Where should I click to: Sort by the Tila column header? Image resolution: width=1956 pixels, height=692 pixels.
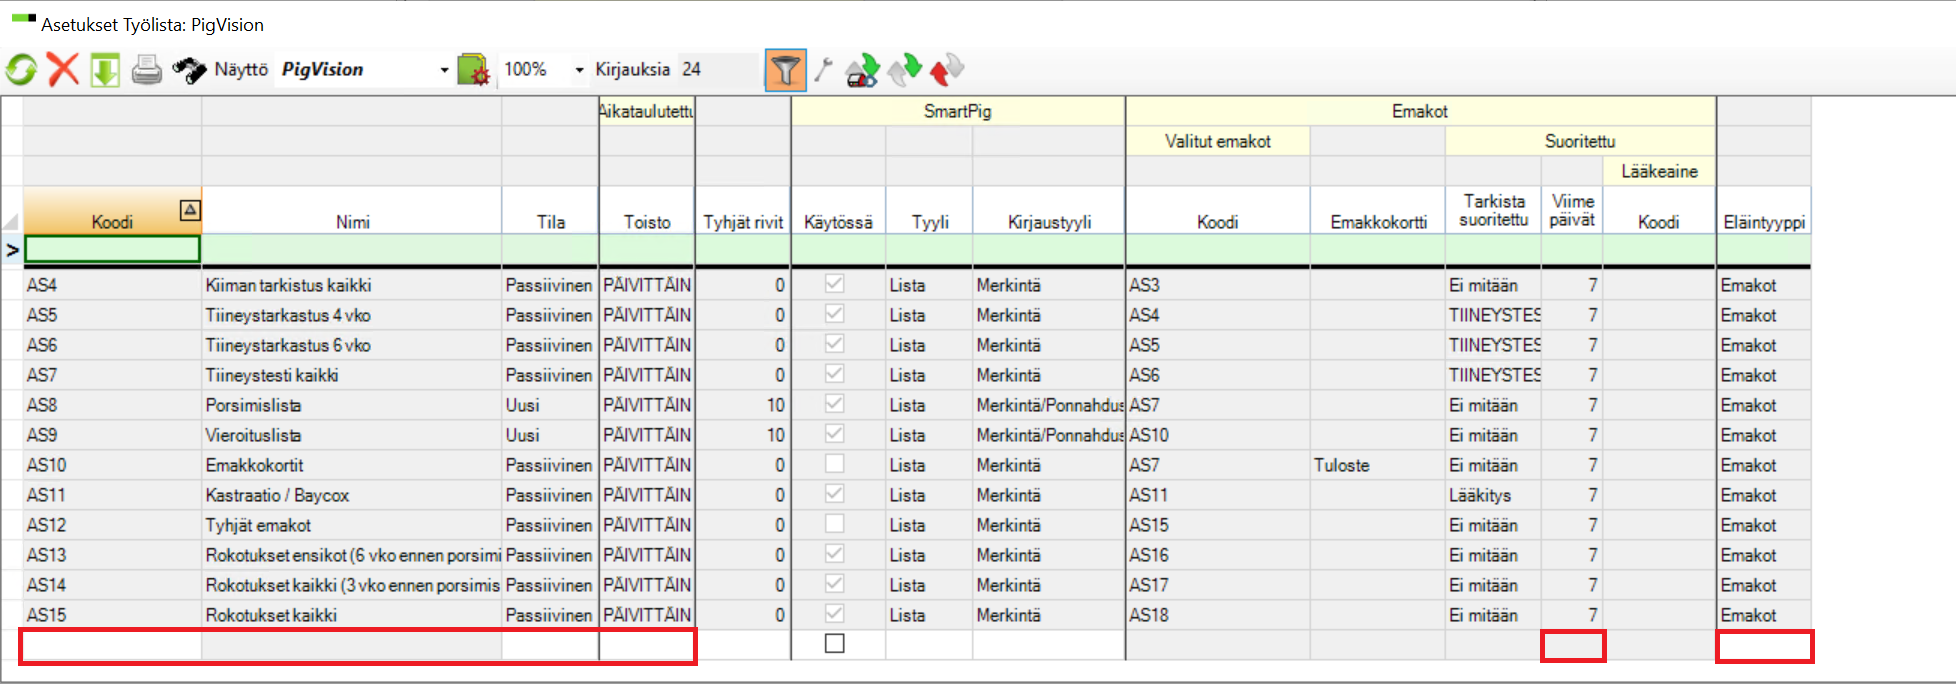point(550,211)
